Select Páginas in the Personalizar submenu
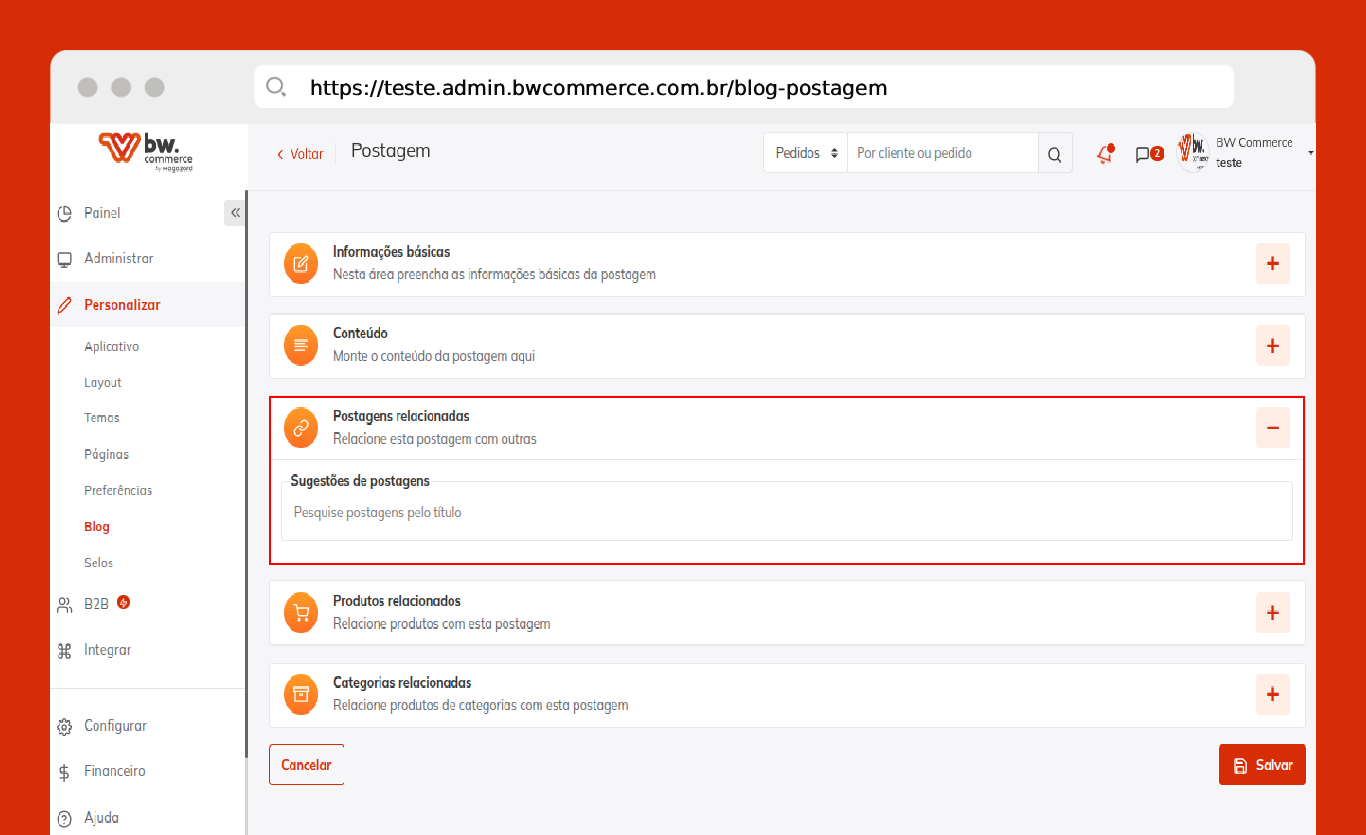1366x835 pixels. (106, 454)
